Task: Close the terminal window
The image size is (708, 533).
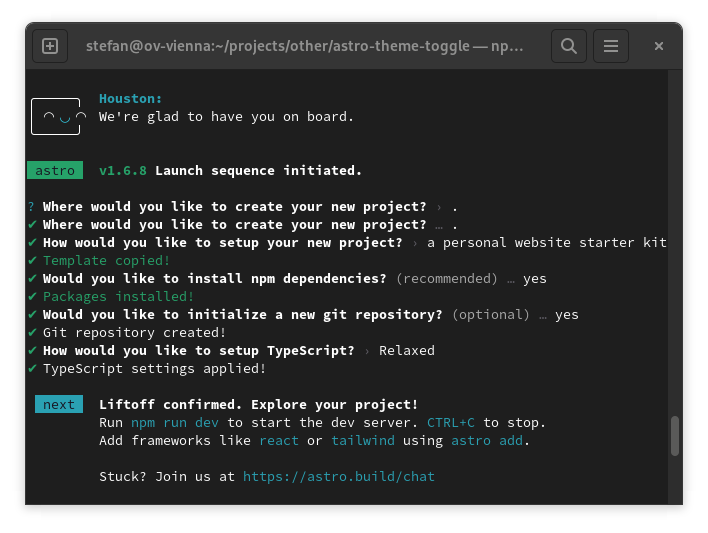Action: click(659, 46)
